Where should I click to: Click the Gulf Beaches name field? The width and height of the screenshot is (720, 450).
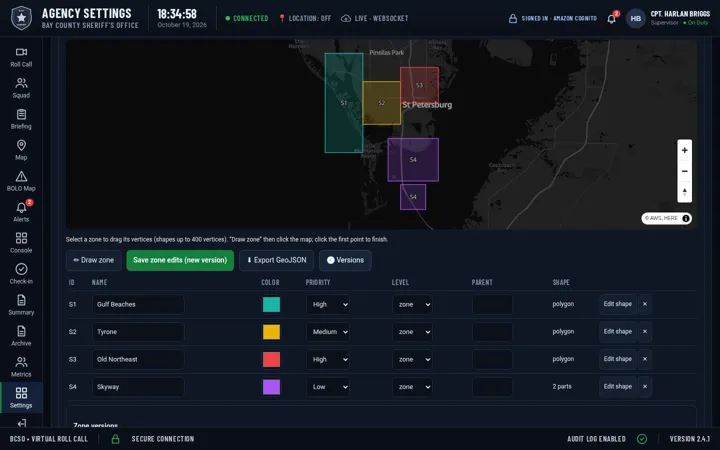[x=138, y=304]
